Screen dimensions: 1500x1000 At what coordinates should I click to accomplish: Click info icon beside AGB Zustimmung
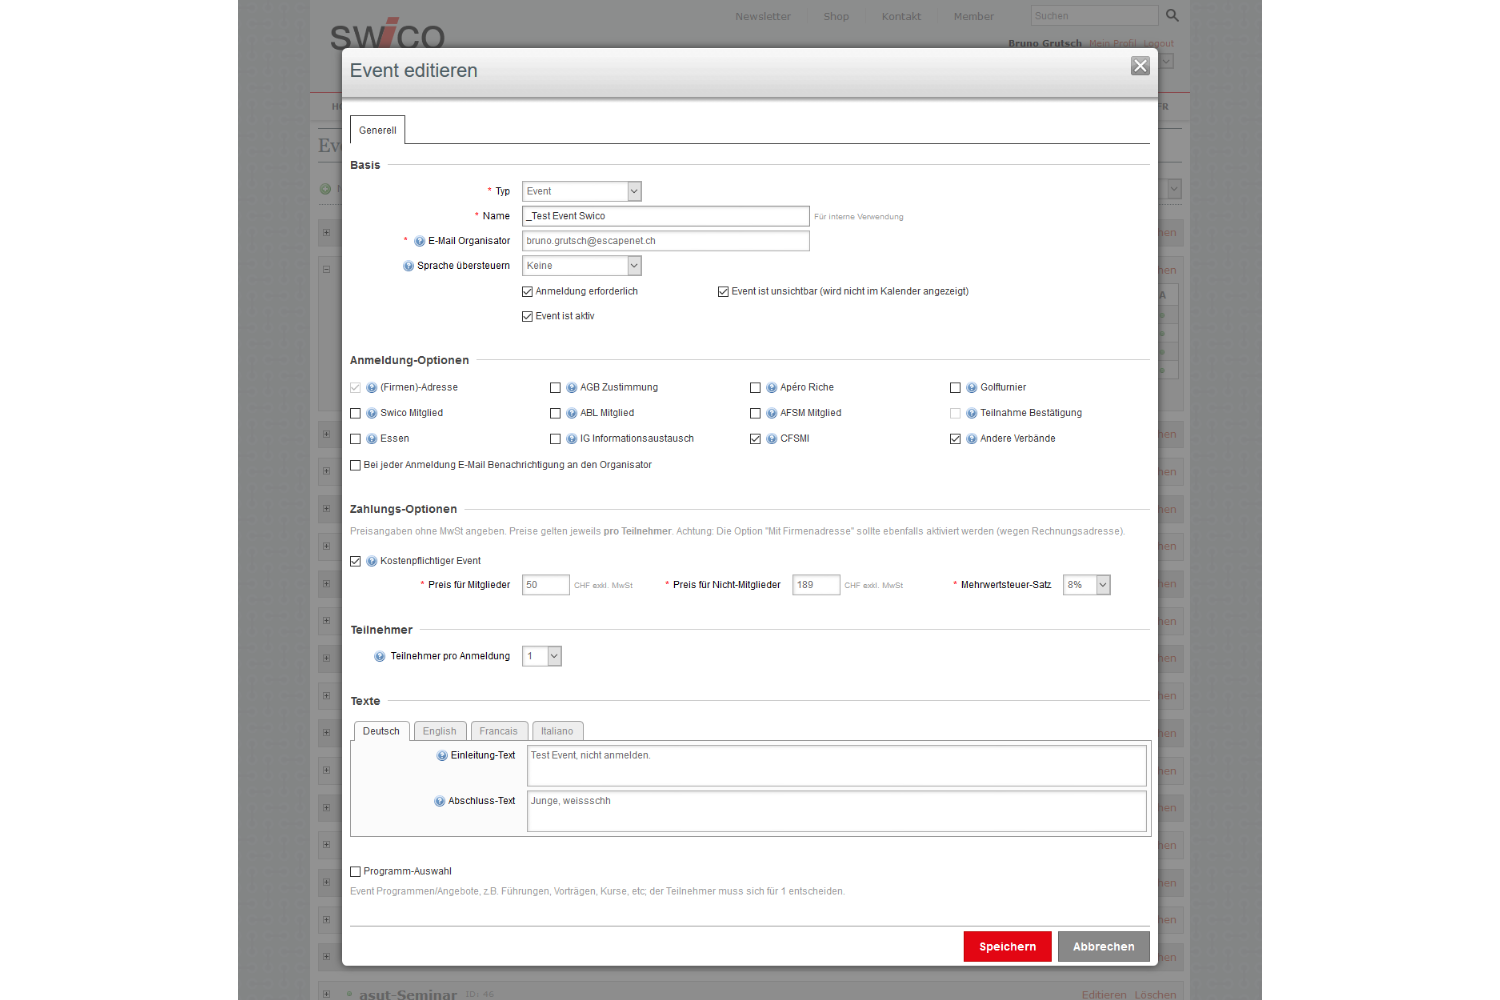571,388
